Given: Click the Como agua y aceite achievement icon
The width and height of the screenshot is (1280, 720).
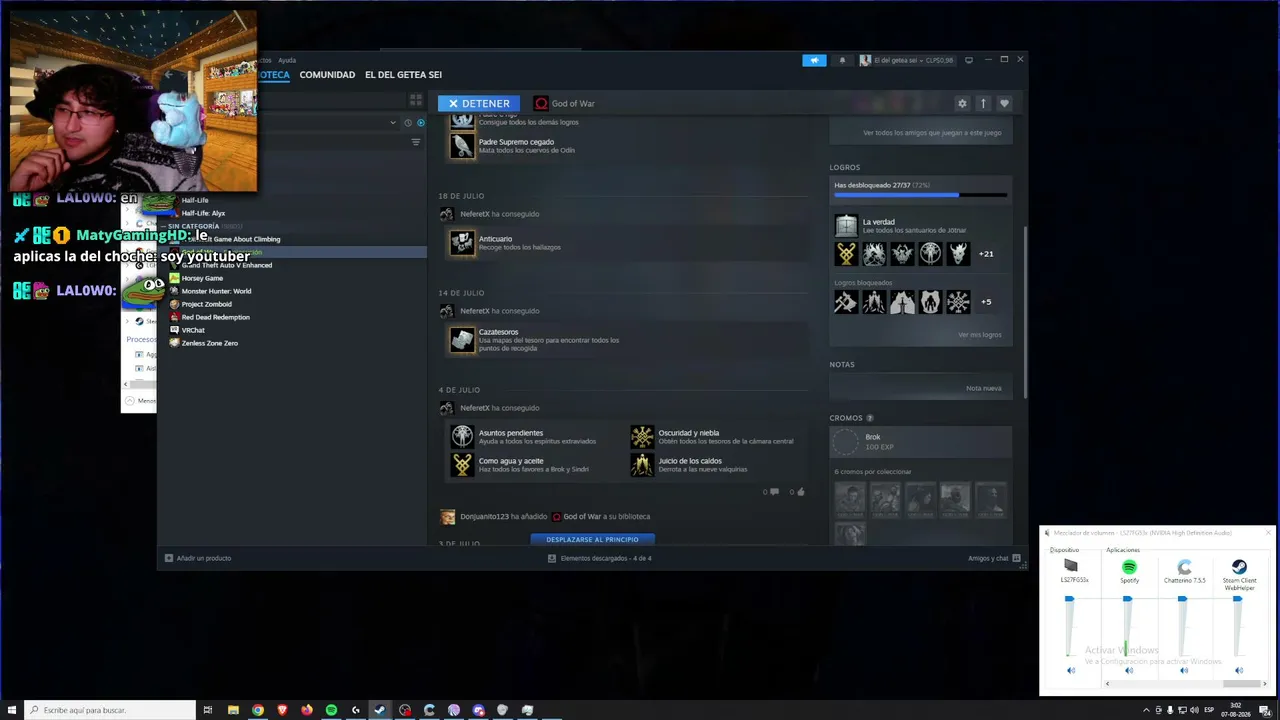Looking at the screenshot, I should (x=462, y=464).
